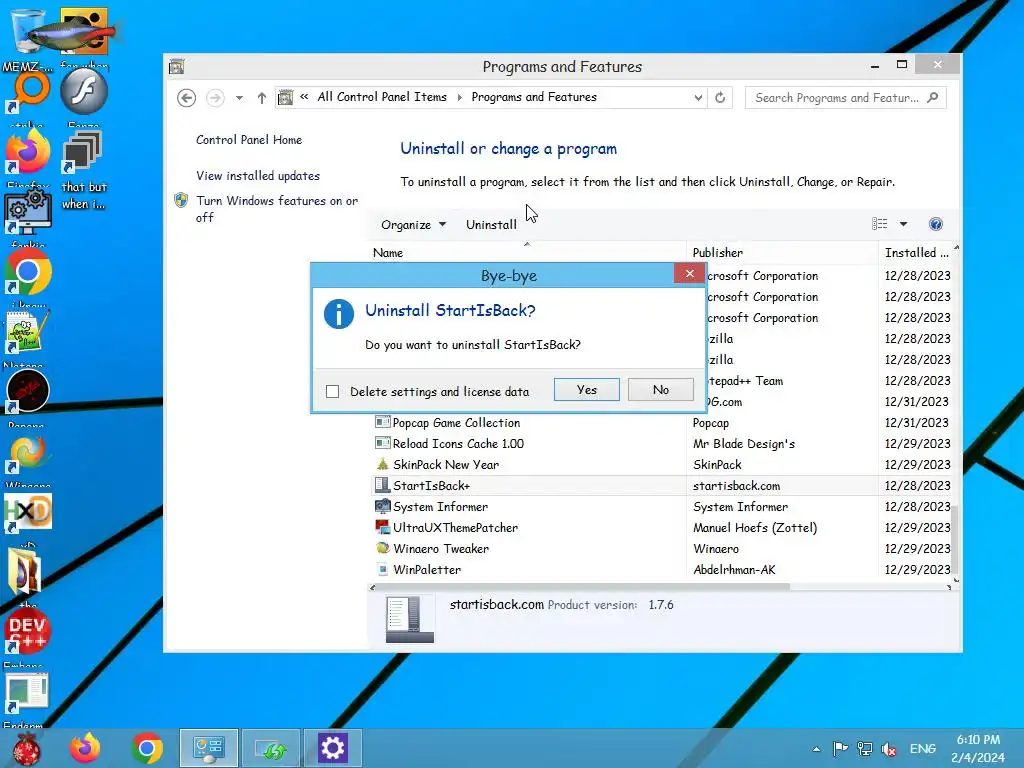This screenshot has width=1024, height=768.
Task: Switch to Control Panel taskbar button
Action: click(209, 748)
